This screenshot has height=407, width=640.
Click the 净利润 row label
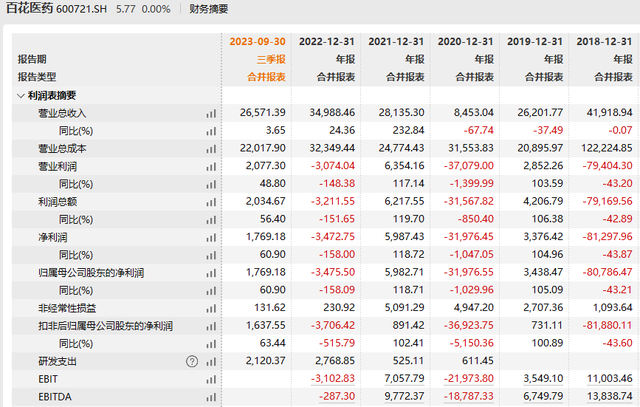pos(53,237)
